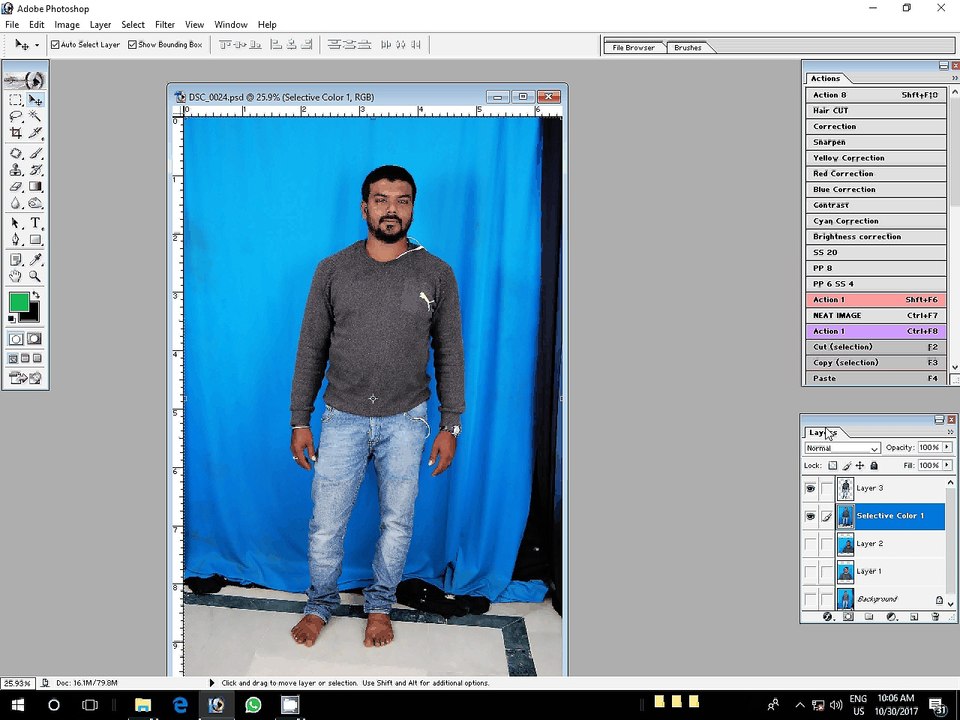Toggle Auto Select Layer checkbox
The height and width of the screenshot is (720, 960).
tap(55, 45)
